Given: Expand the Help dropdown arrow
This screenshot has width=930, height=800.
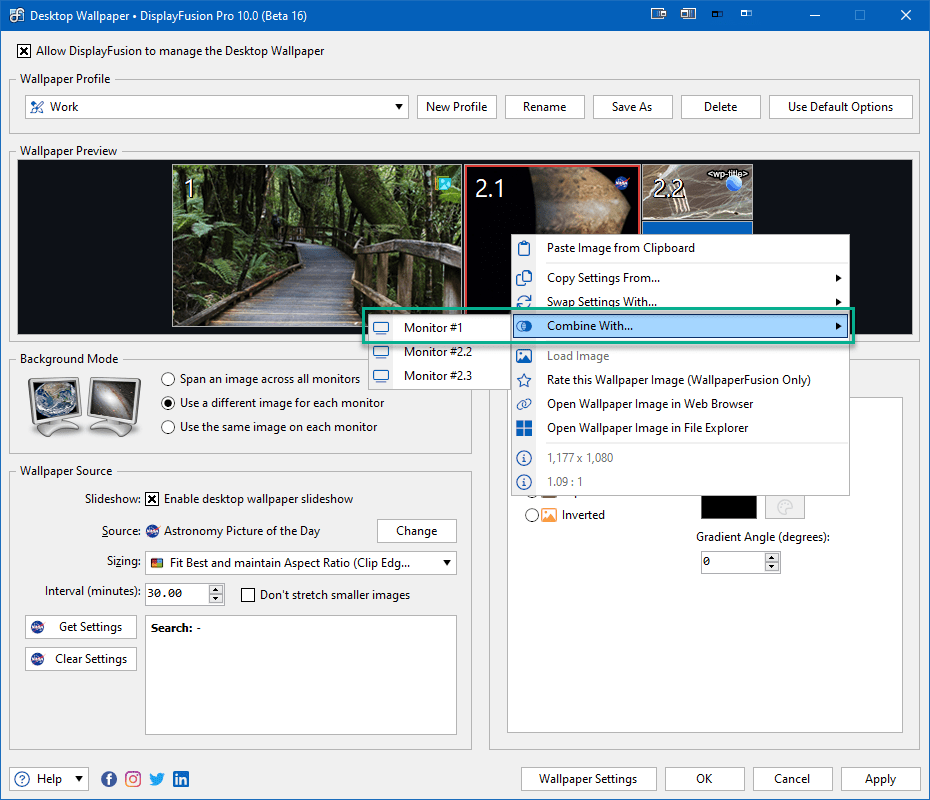Looking at the screenshot, I should point(79,779).
